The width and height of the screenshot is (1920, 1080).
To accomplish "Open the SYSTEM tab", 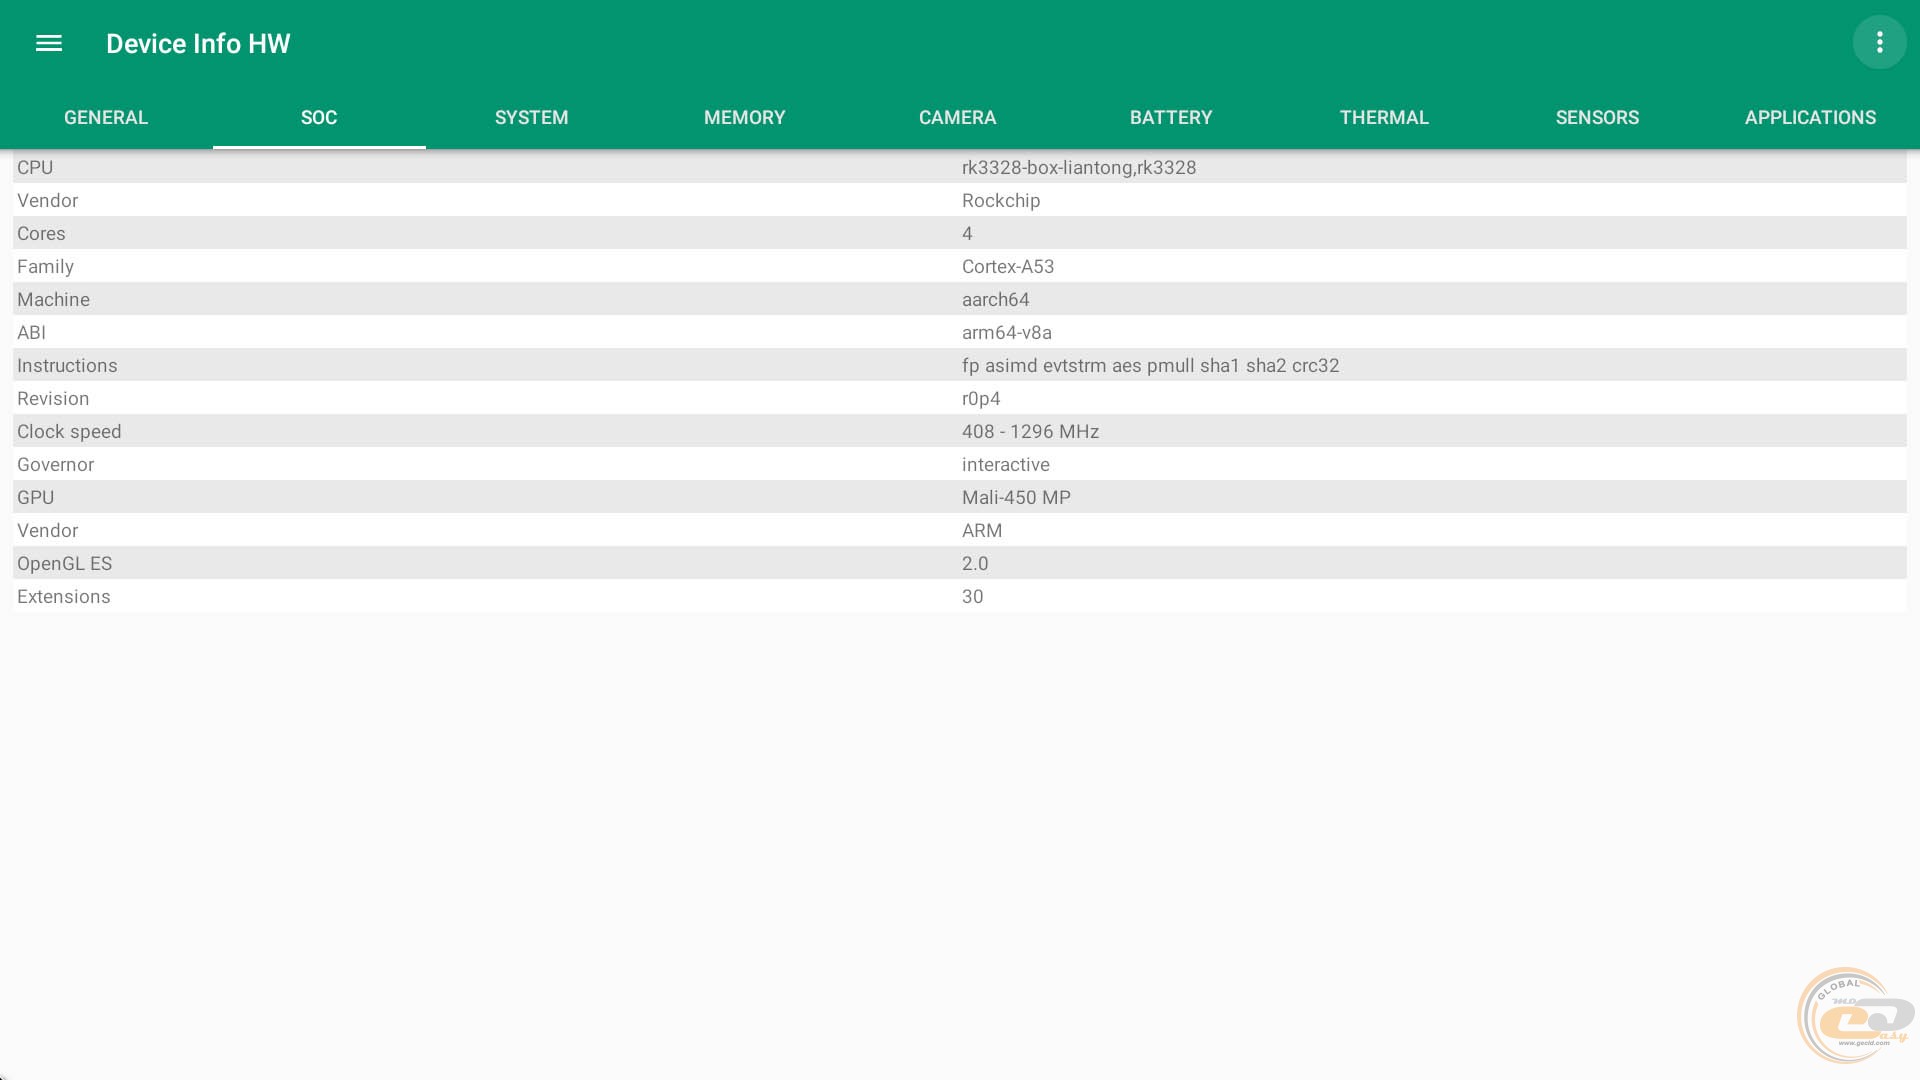I will 531,118.
